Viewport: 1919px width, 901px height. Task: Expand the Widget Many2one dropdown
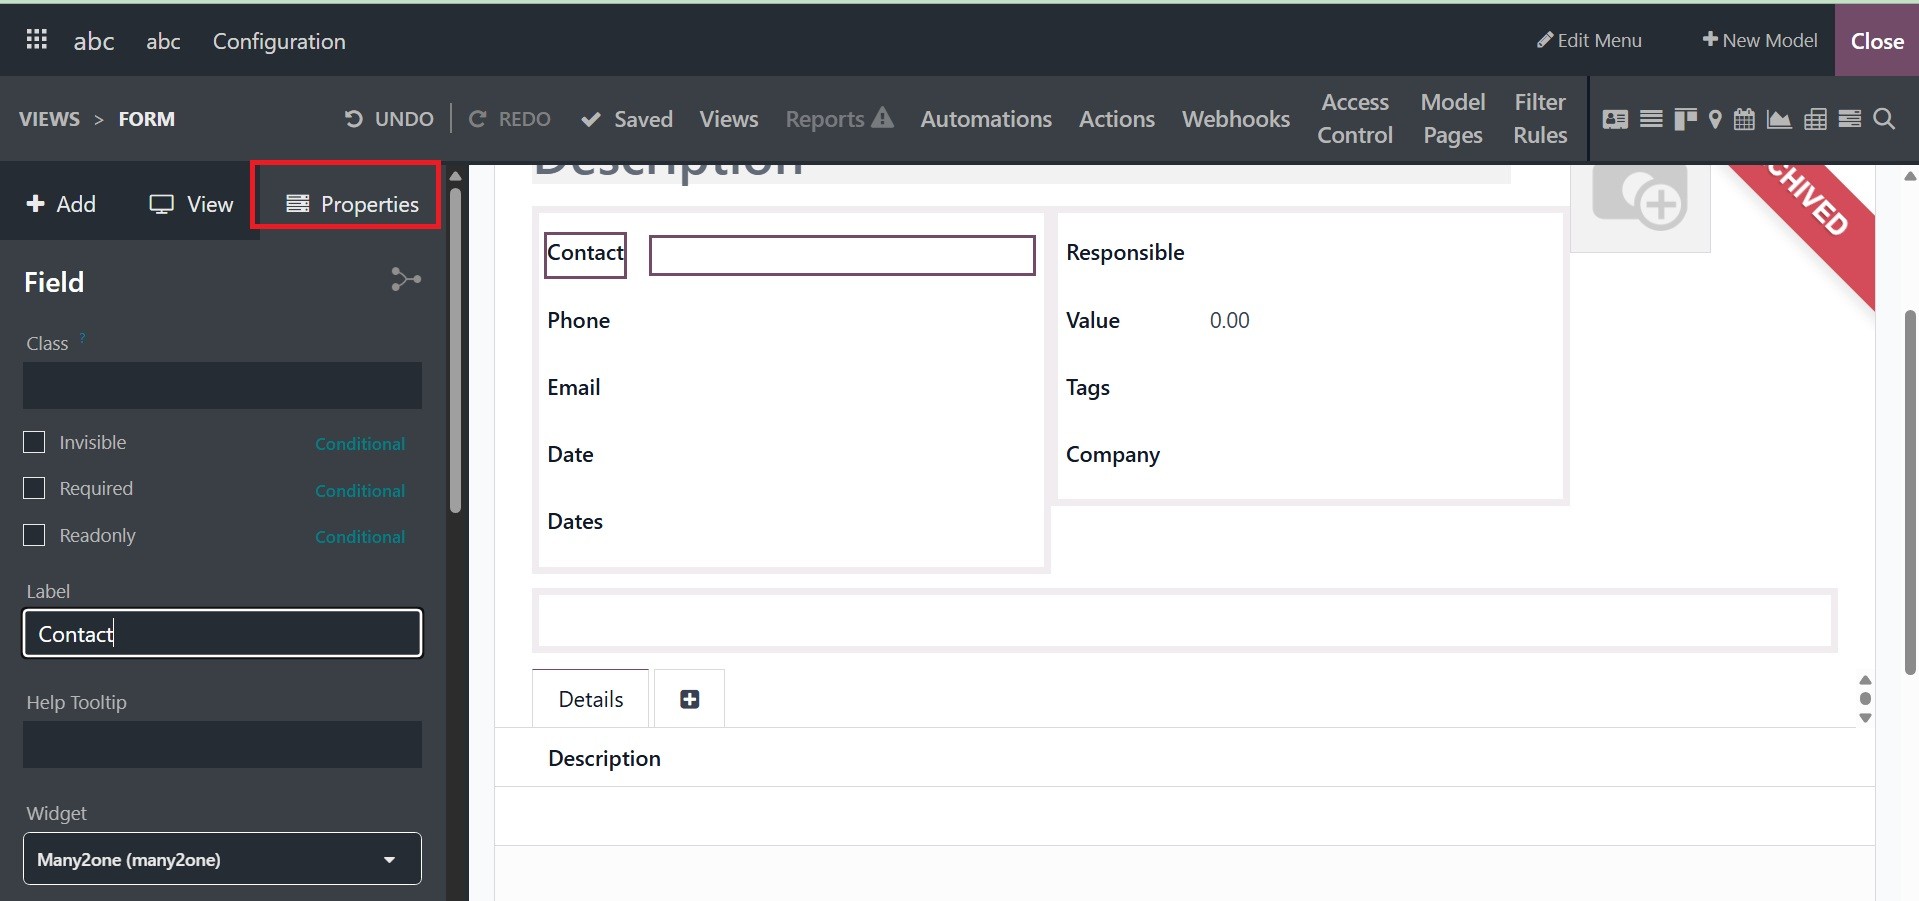coord(222,859)
